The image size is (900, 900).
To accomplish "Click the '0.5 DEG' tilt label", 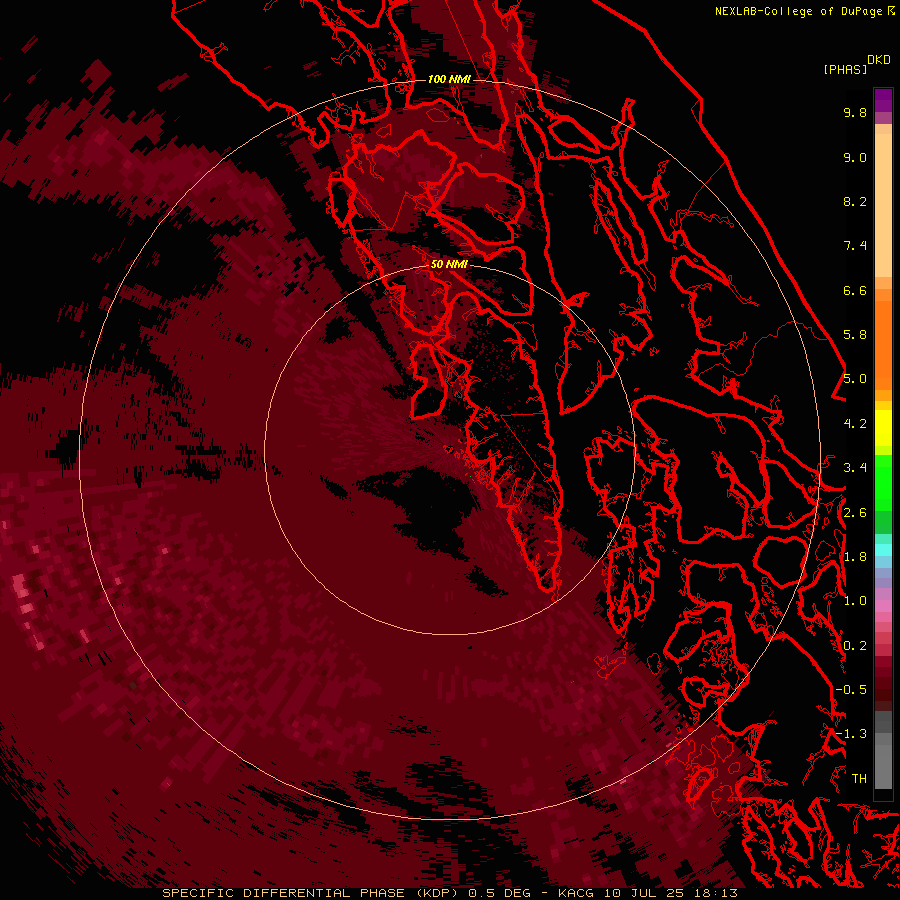I will [x=501, y=893].
